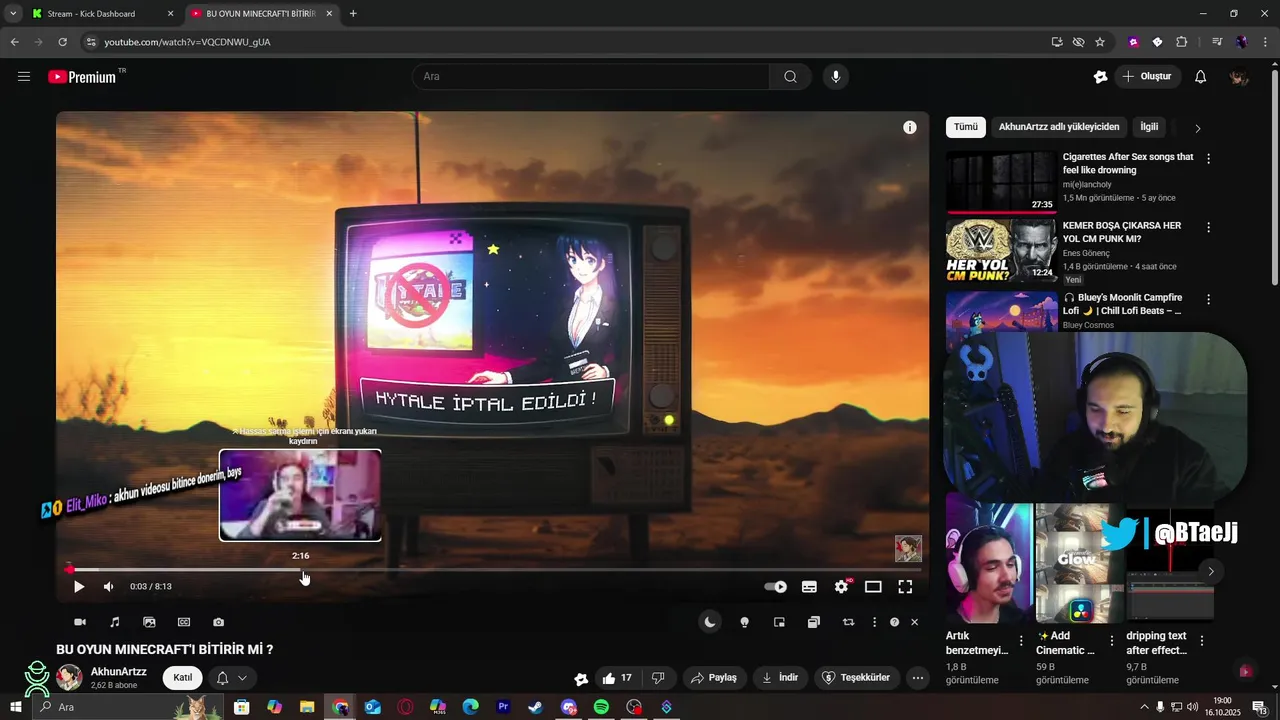Open options for Bluey's Moonlit Campfire video

coord(1208,299)
